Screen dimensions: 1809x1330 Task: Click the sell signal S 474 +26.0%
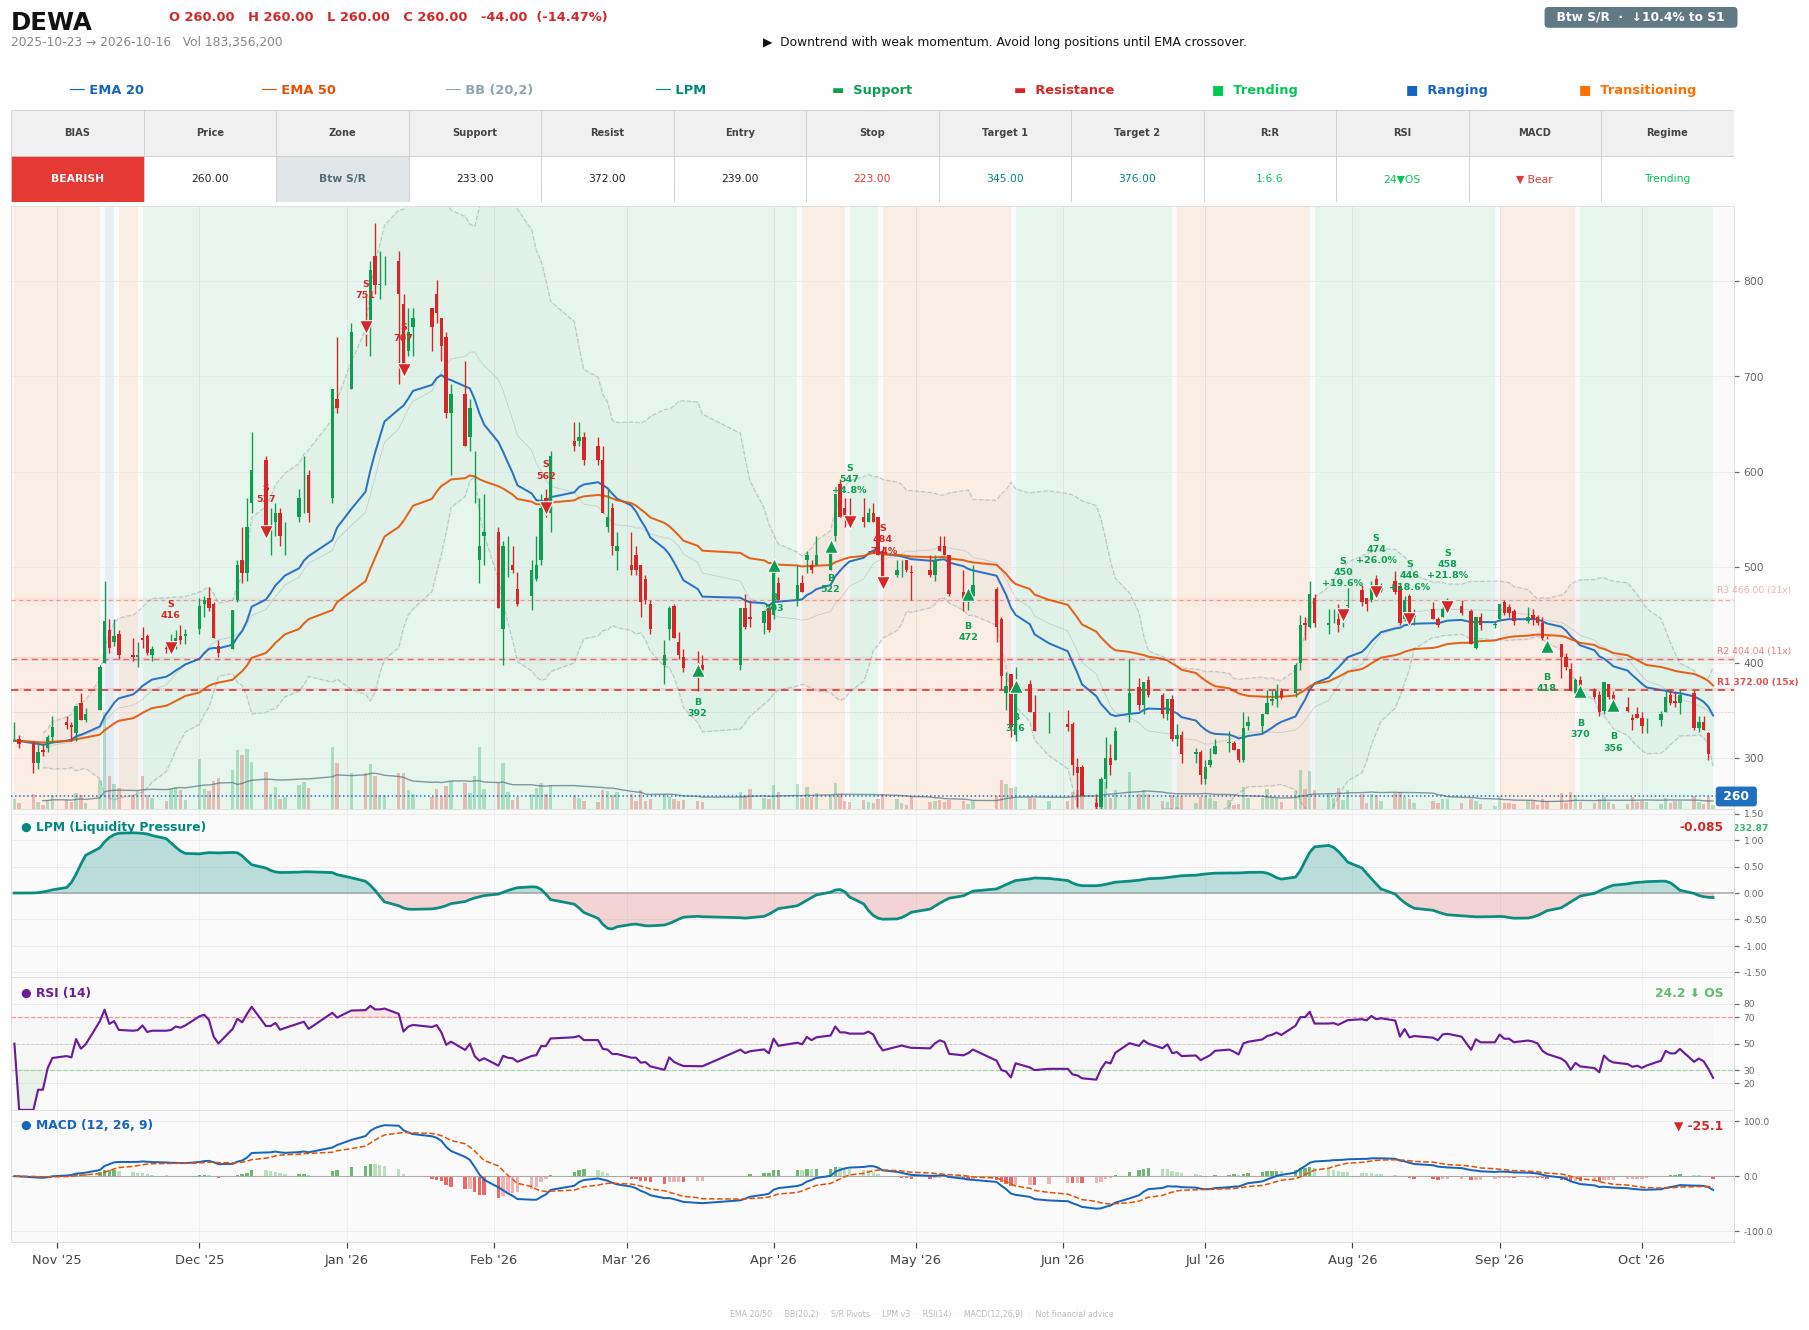pyautogui.click(x=1376, y=591)
